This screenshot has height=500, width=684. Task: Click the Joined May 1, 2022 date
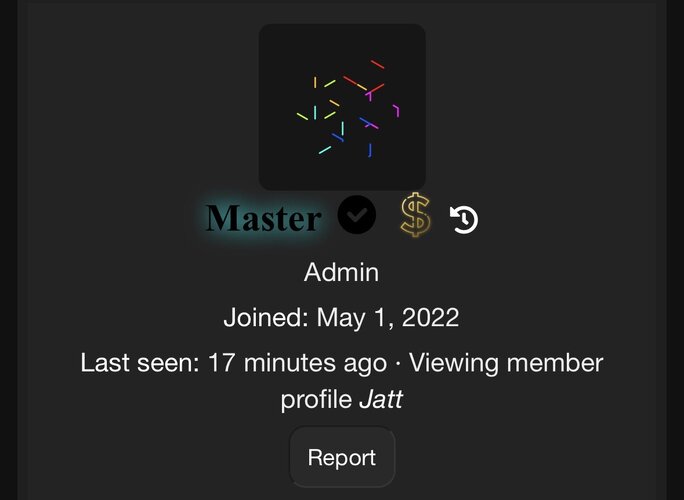coord(388,318)
